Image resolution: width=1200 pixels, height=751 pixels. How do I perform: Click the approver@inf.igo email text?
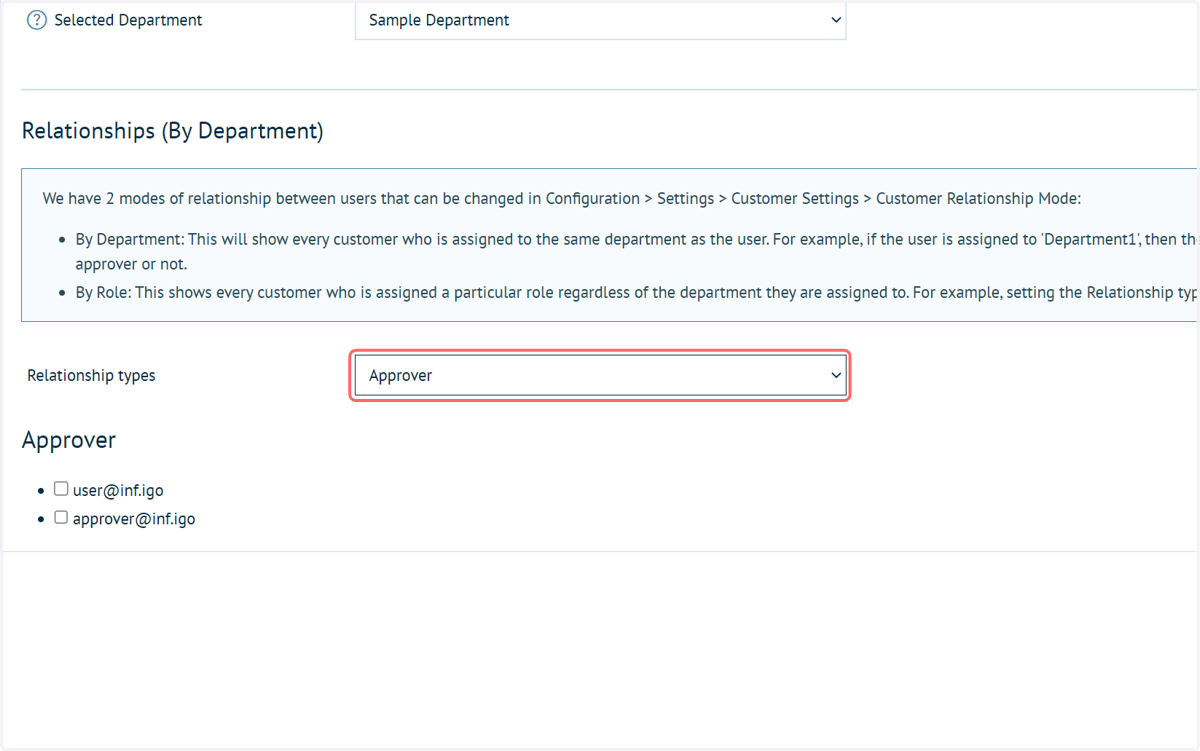pyautogui.click(x=134, y=520)
